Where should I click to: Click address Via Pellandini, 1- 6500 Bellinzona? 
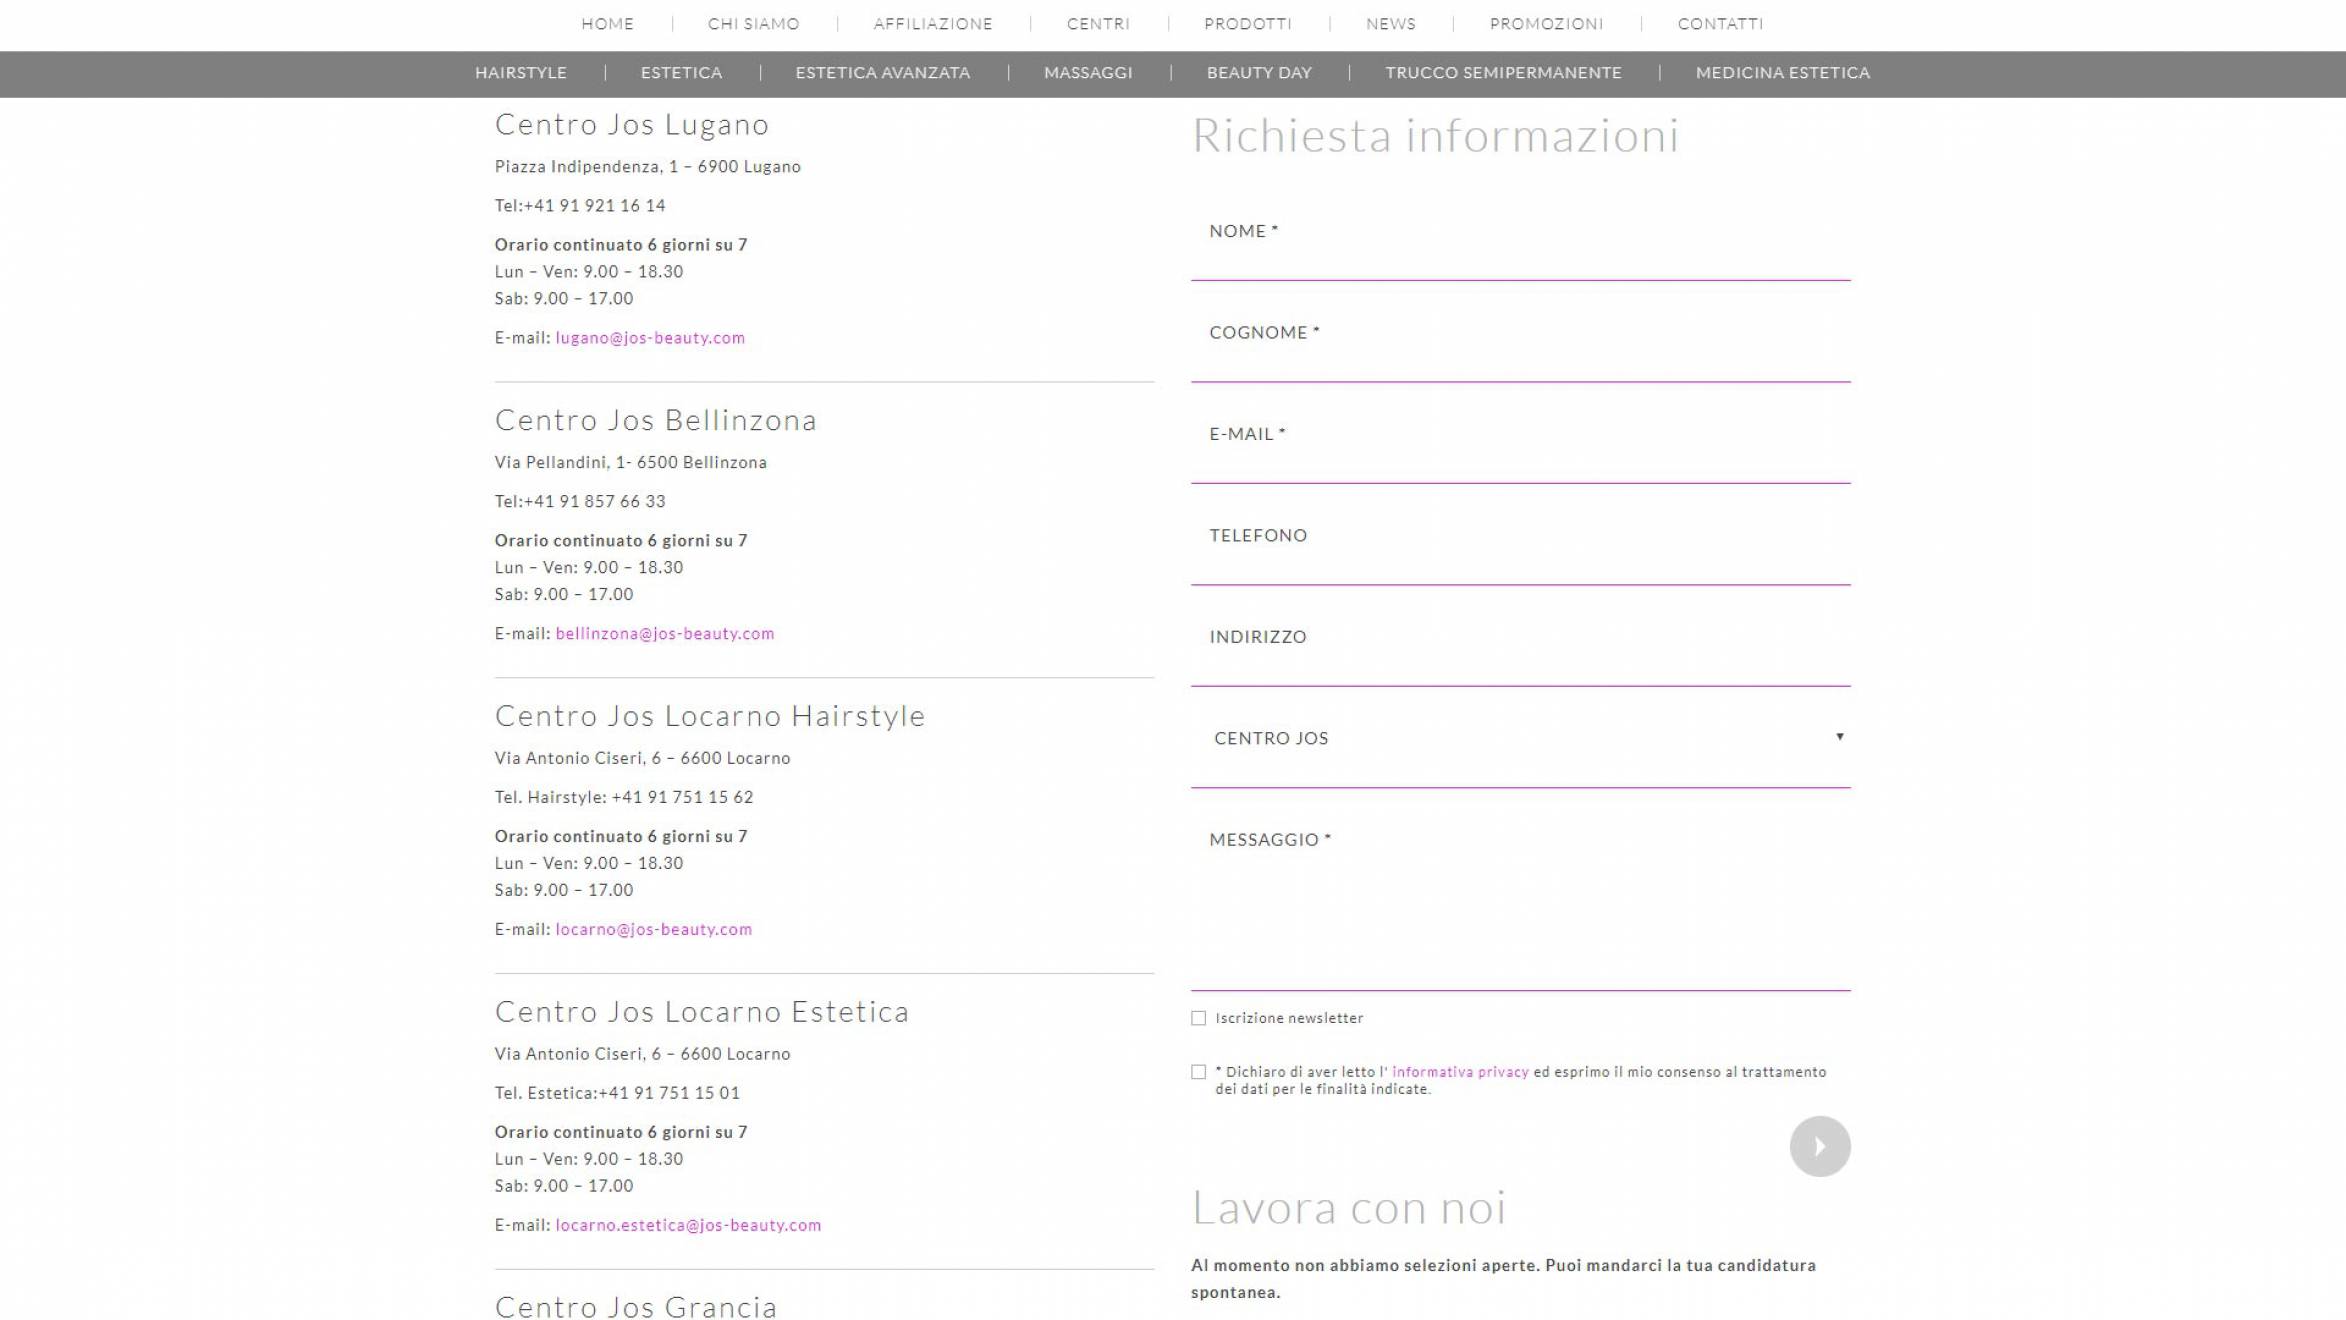click(x=631, y=463)
